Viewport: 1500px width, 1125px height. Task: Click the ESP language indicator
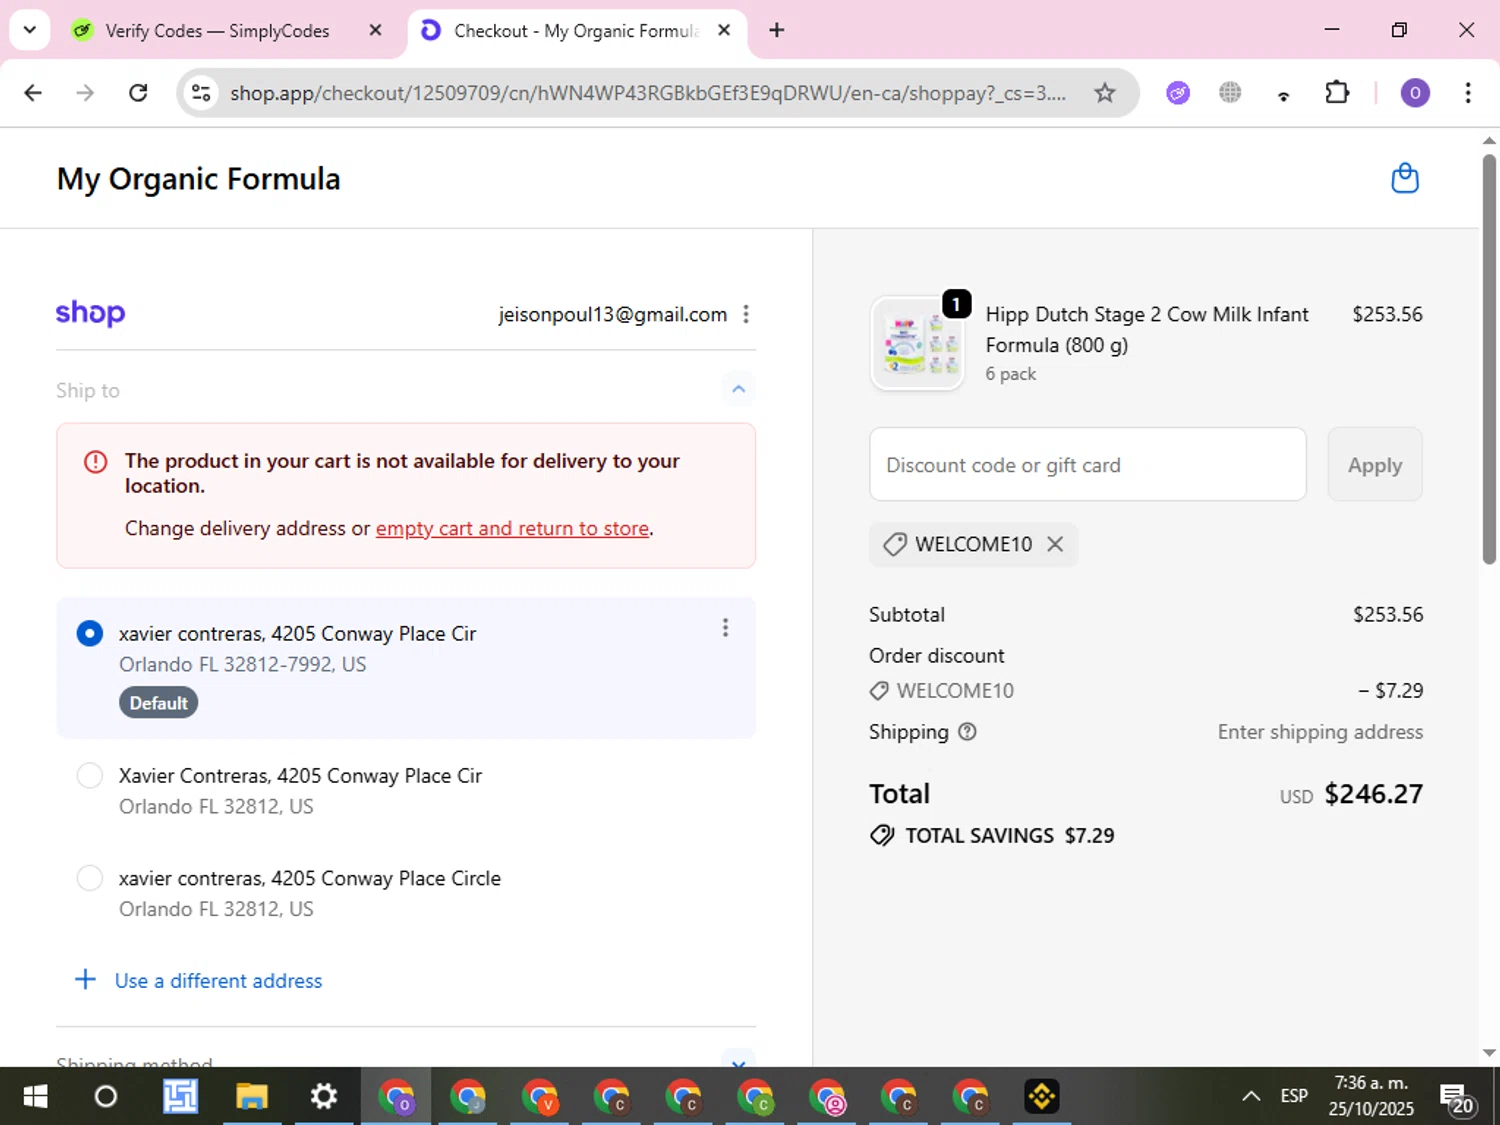(x=1294, y=1097)
